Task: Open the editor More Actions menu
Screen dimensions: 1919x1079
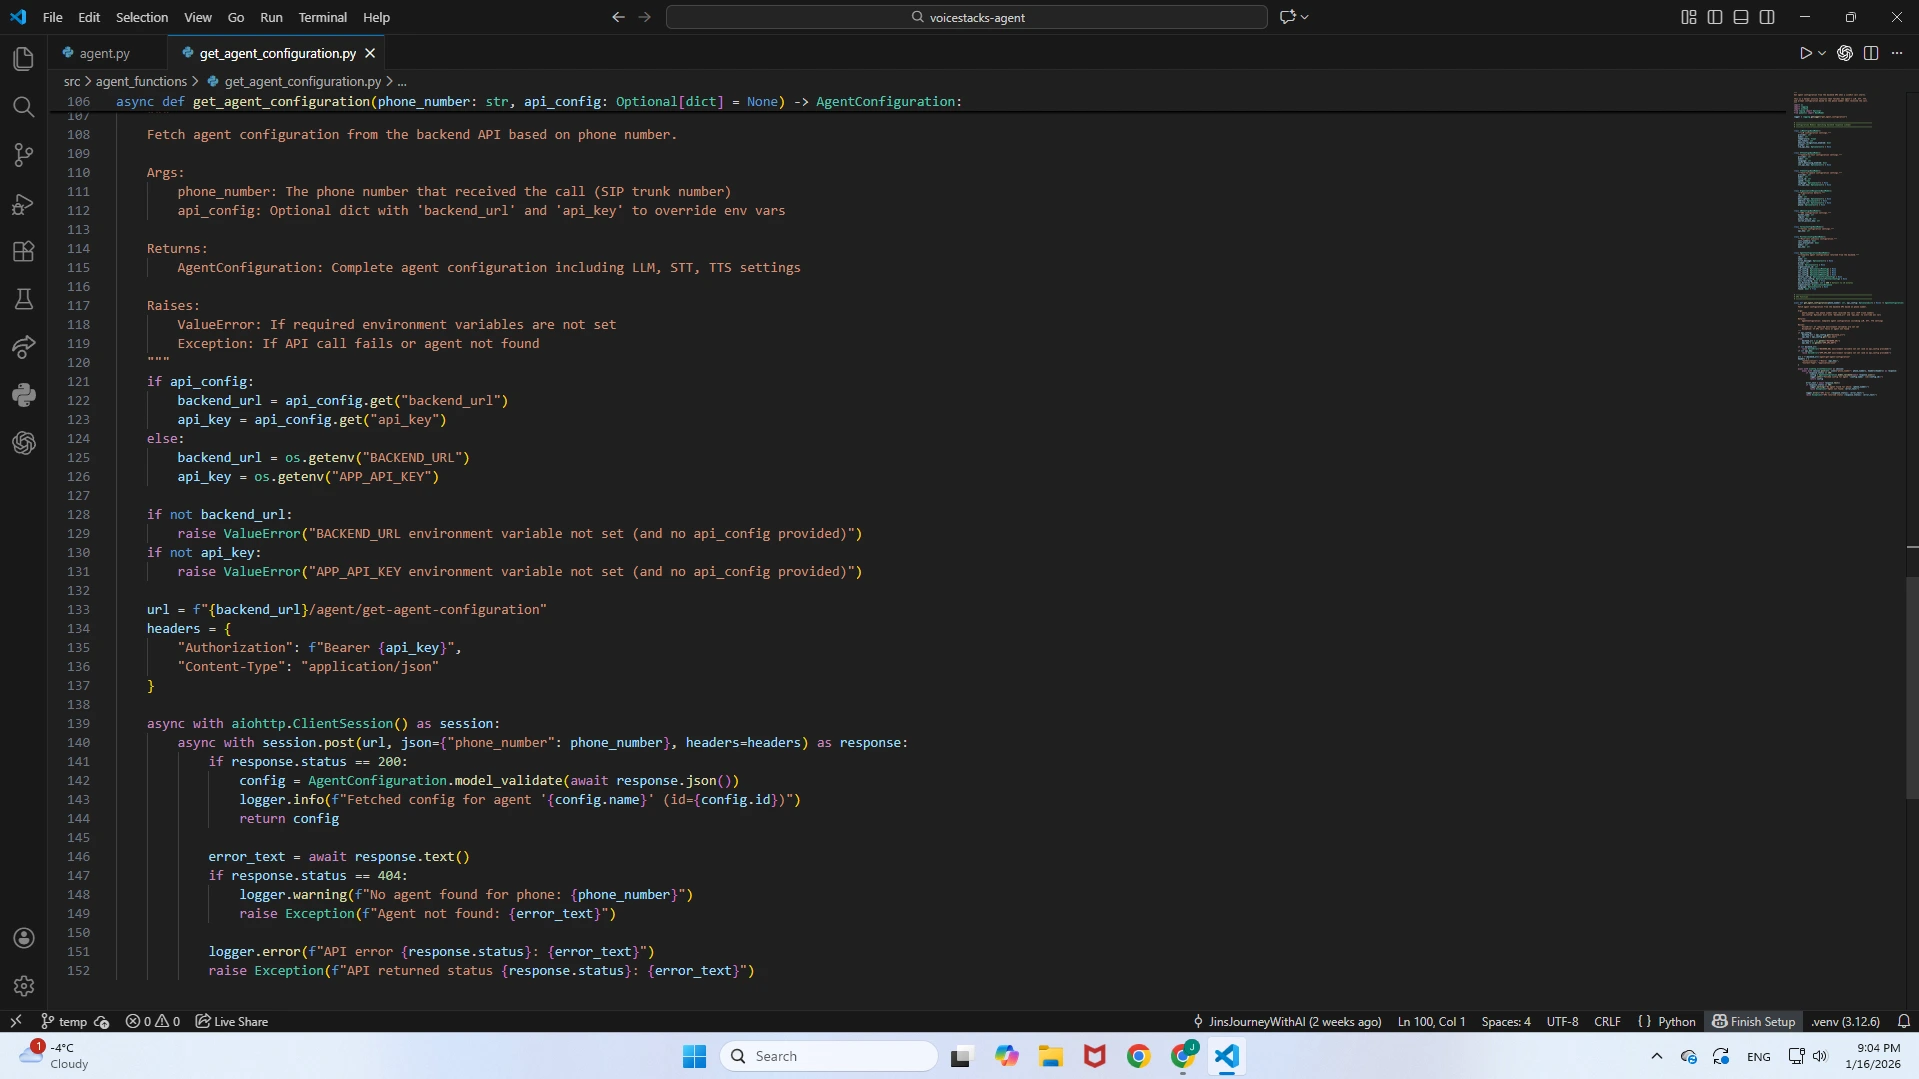Action: coord(1897,53)
